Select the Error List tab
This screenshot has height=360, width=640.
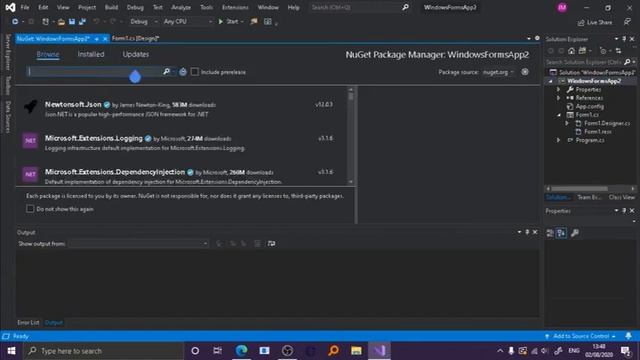pos(28,322)
